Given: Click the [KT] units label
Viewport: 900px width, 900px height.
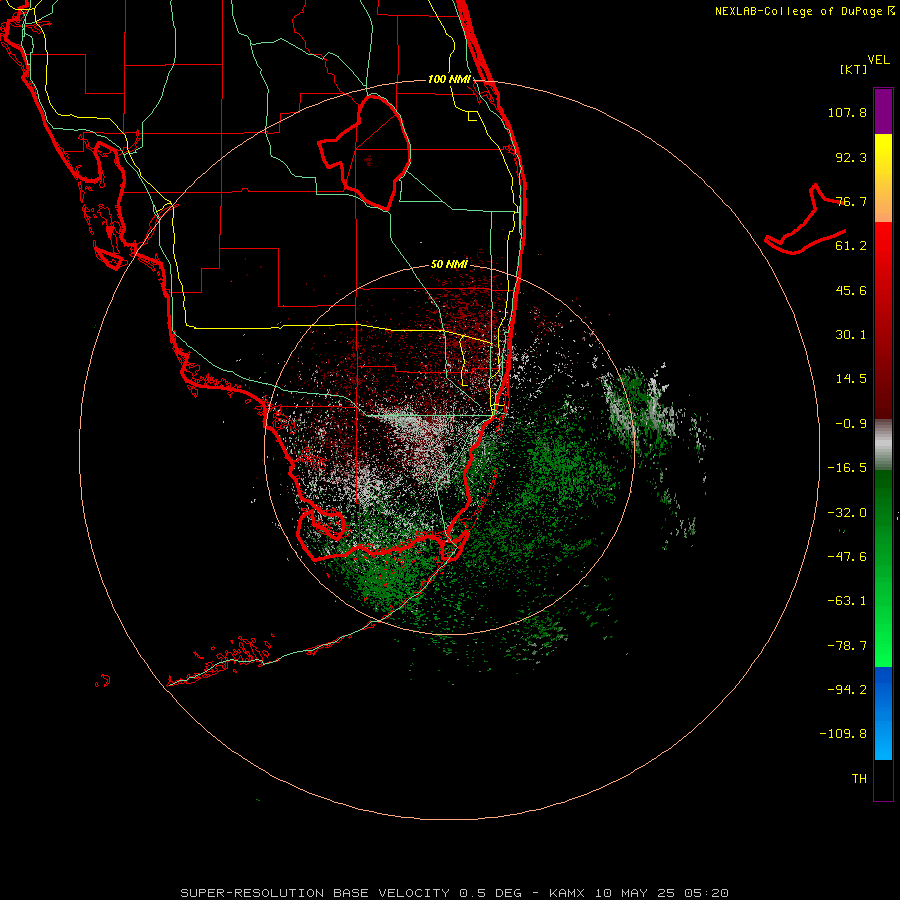Looking at the screenshot, I should coord(854,69).
